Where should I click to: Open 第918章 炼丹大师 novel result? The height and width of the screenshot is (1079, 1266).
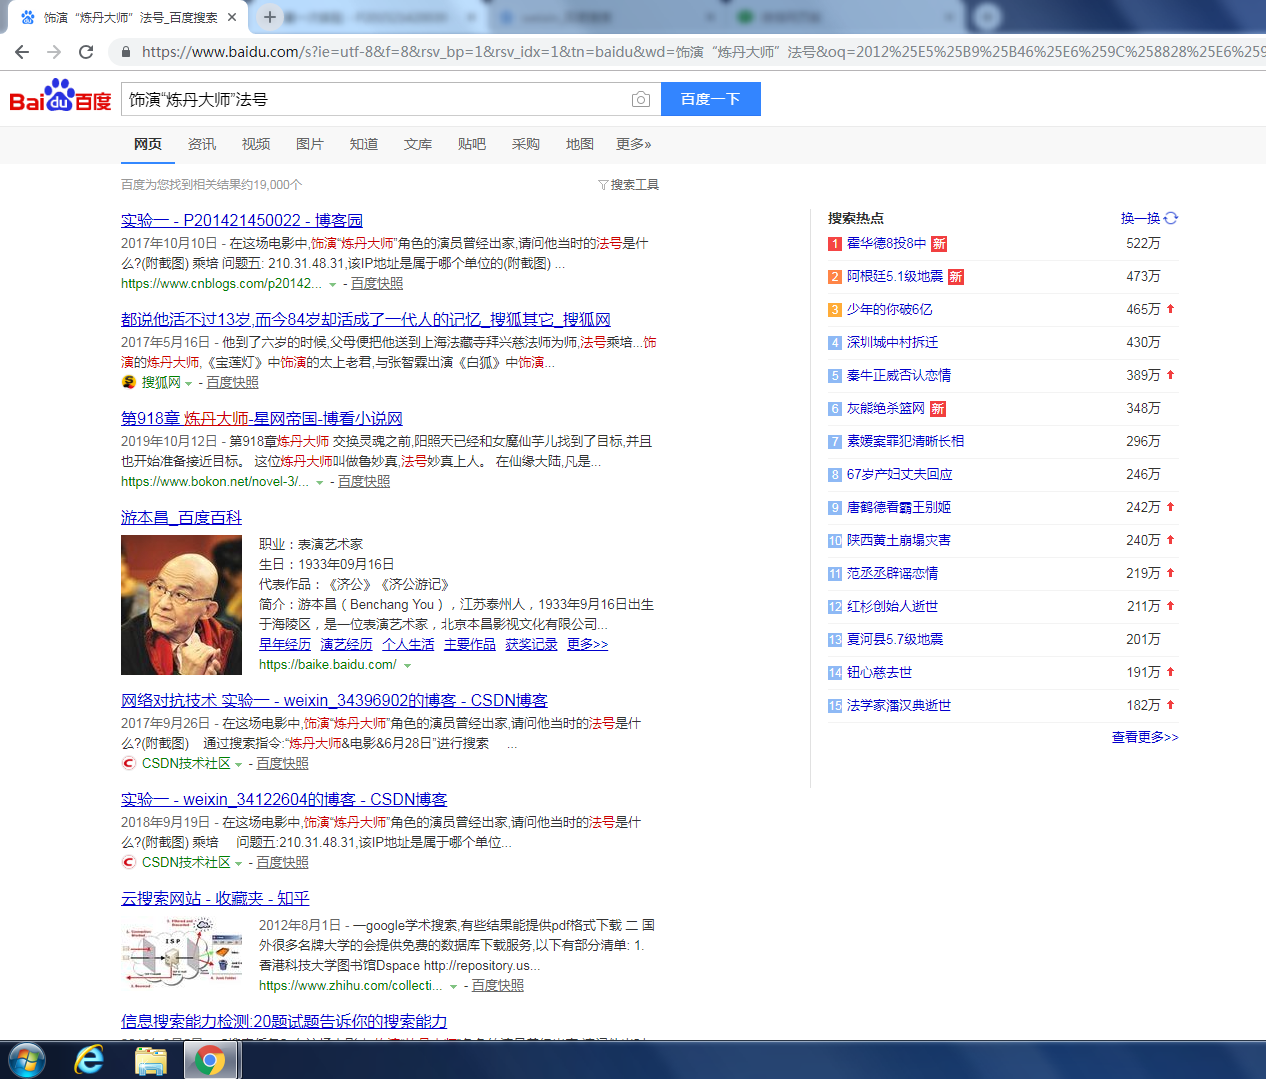pyautogui.click(x=262, y=418)
